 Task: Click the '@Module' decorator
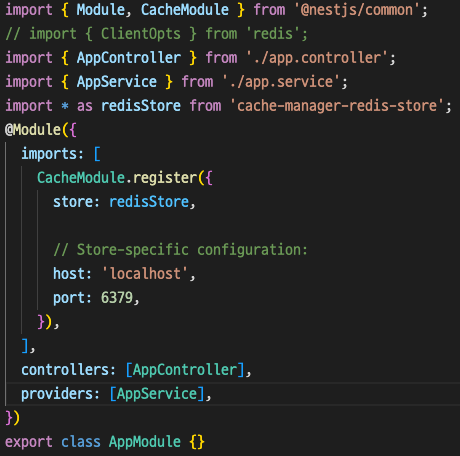point(33,130)
